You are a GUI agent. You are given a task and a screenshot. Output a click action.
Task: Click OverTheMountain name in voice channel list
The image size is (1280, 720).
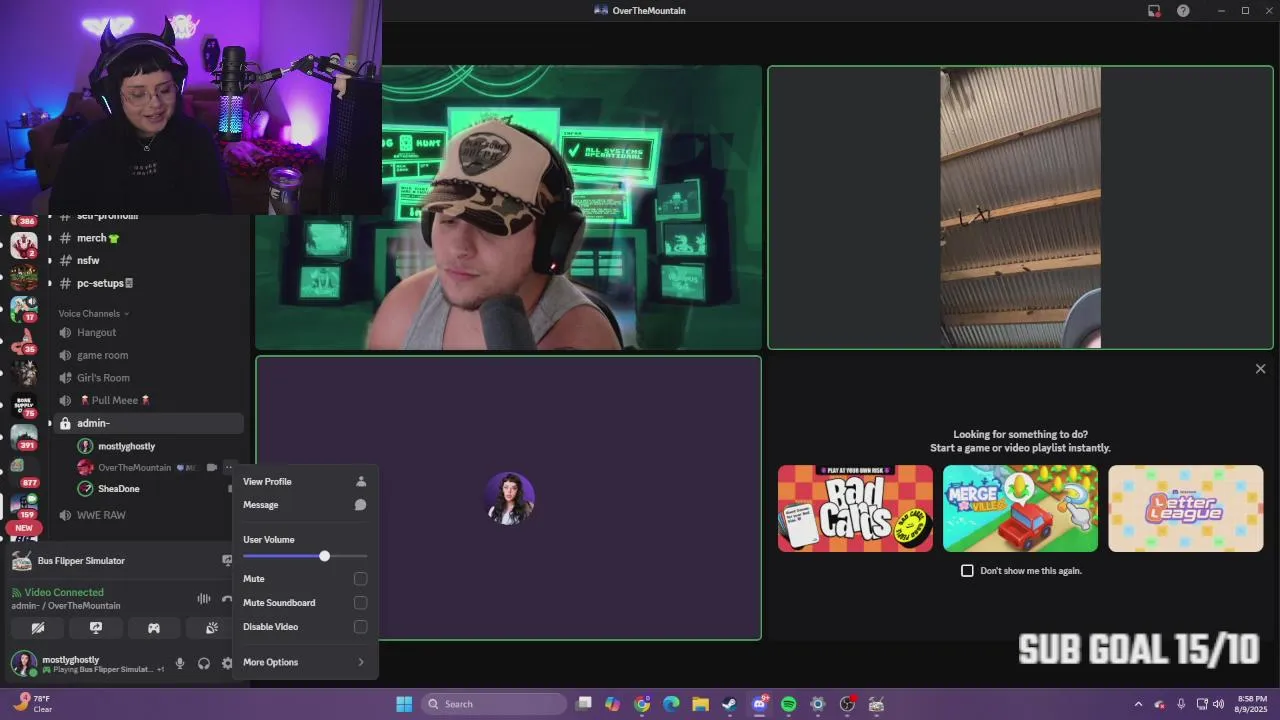point(134,467)
